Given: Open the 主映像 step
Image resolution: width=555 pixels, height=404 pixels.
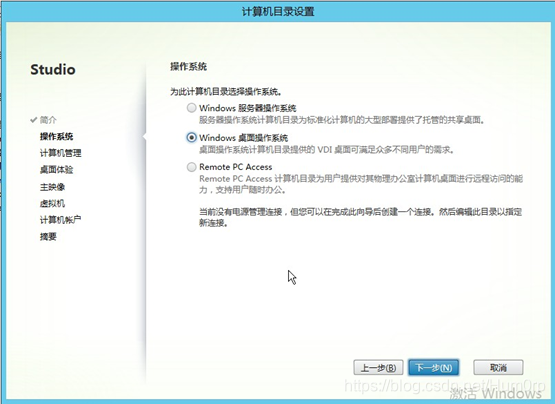Looking at the screenshot, I should [52, 187].
